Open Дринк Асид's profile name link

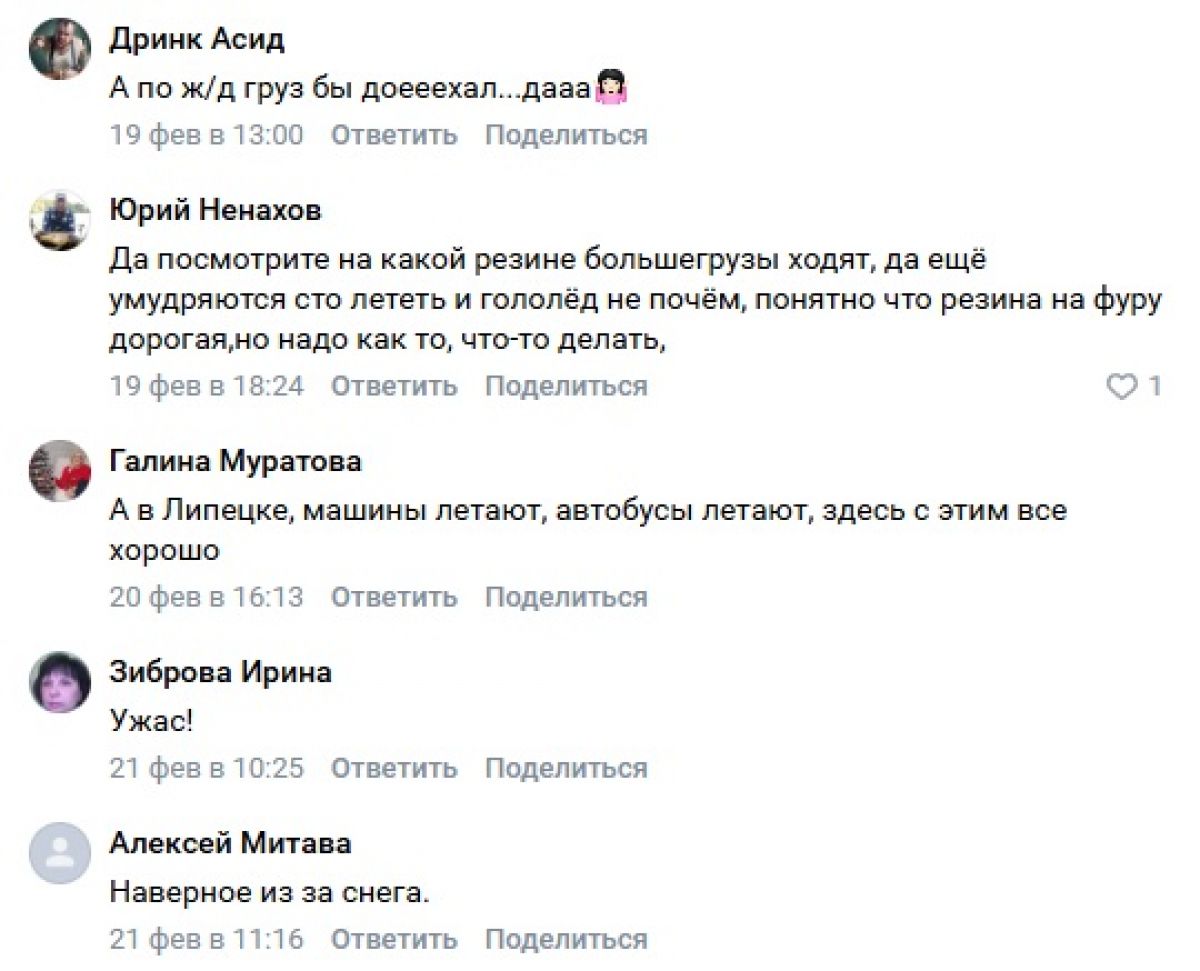point(196,40)
